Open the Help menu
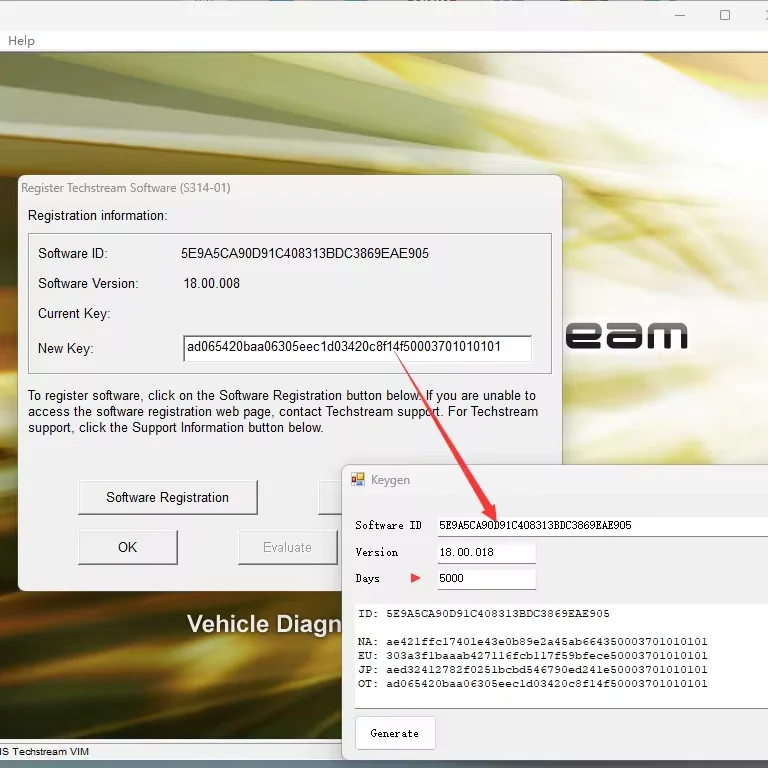 21,41
